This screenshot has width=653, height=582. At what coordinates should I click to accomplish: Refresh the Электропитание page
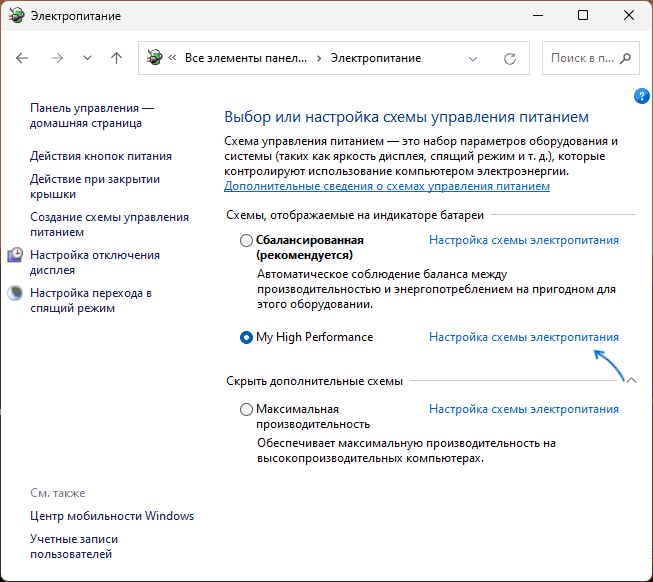click(x=510, y=59)
